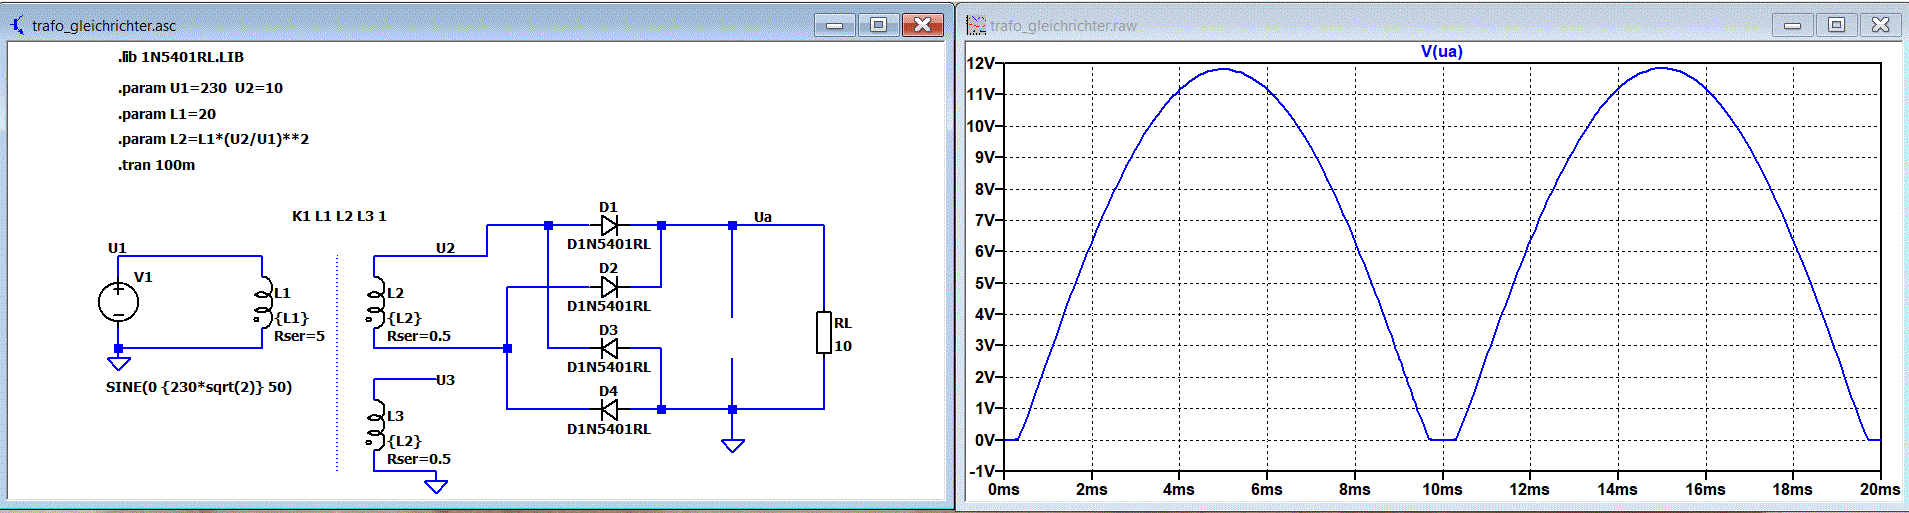Click the V1 voltage source symbol
Image resolution: width=1909 pixels, height=513 pixels.
point(118,302)
